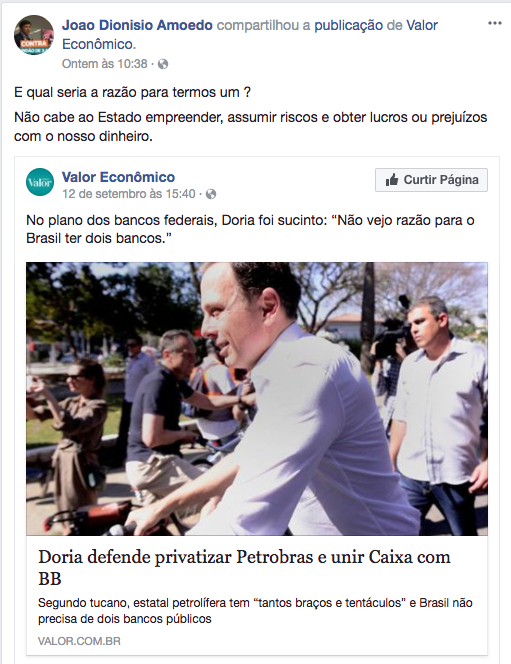Click the Curtir Página button
Image resolution: width=511 pixels, height=664 pixels.
click(431, 180)
